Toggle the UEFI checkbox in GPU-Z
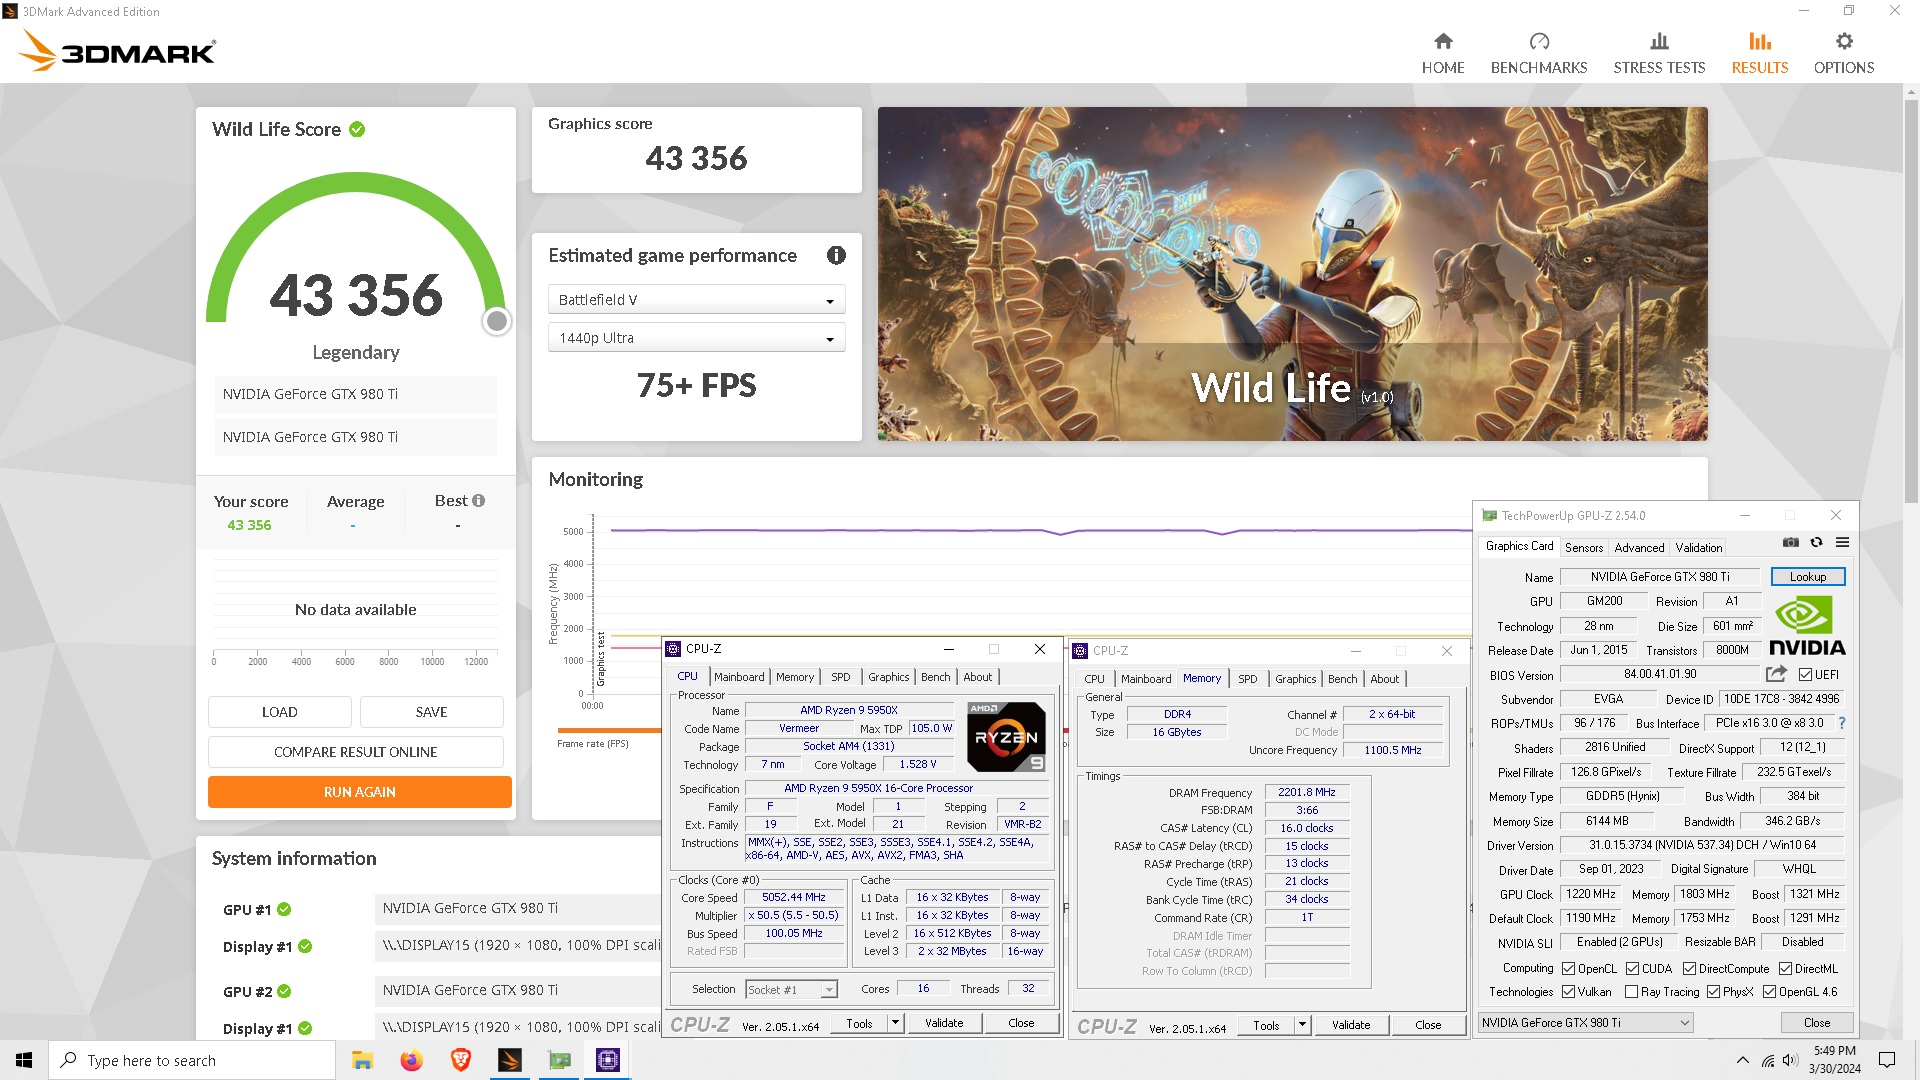 click(x=1805, y=675)
